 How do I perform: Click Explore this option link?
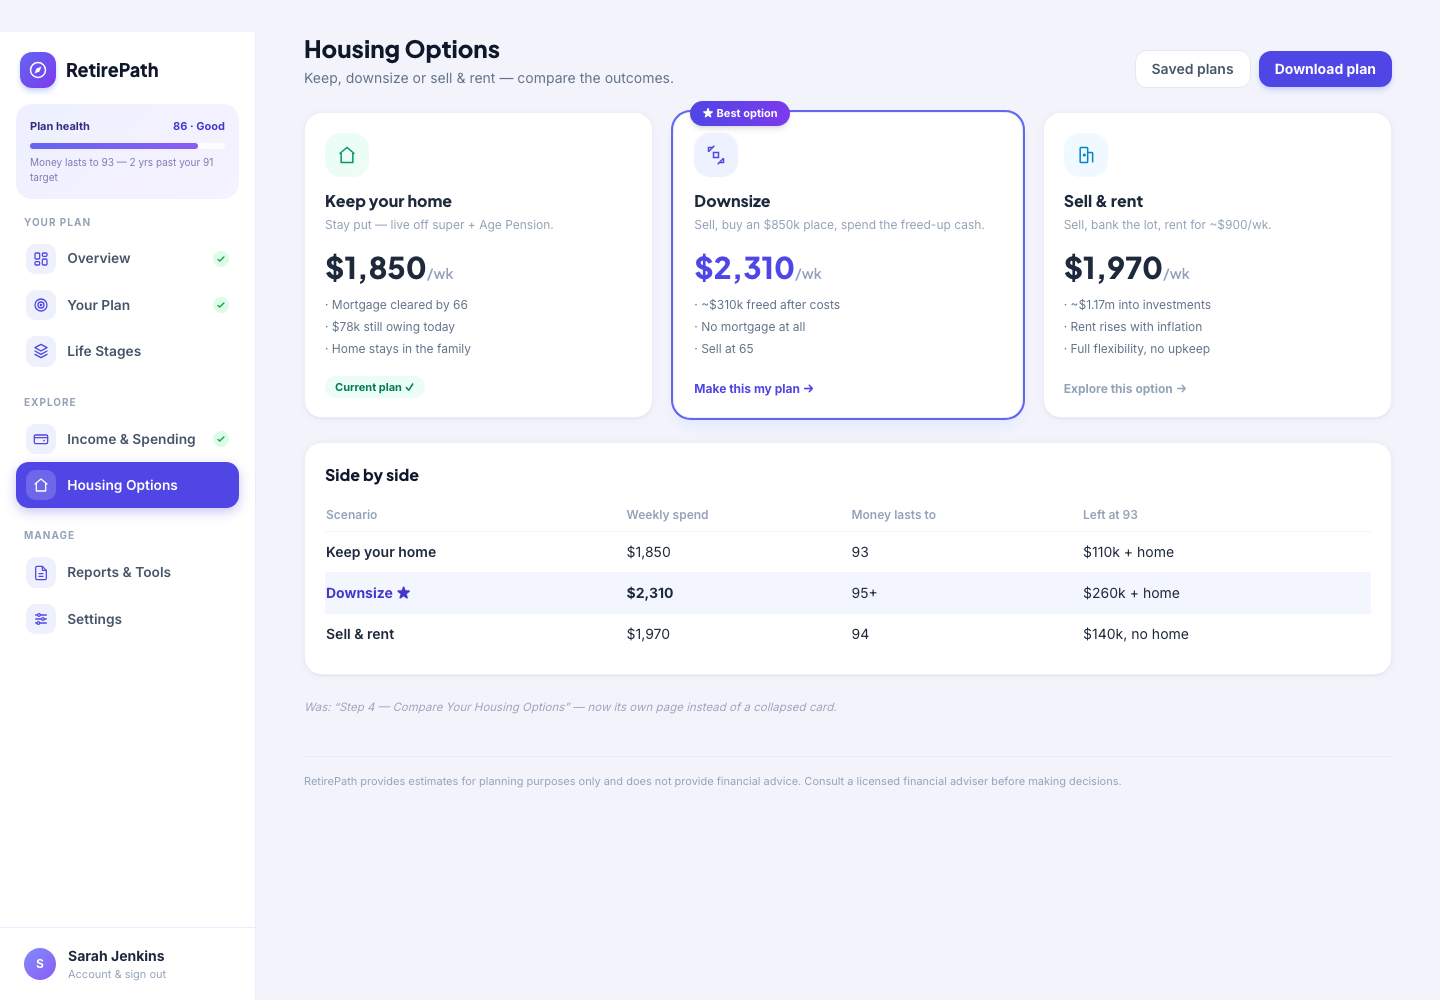coord(1125,389)
